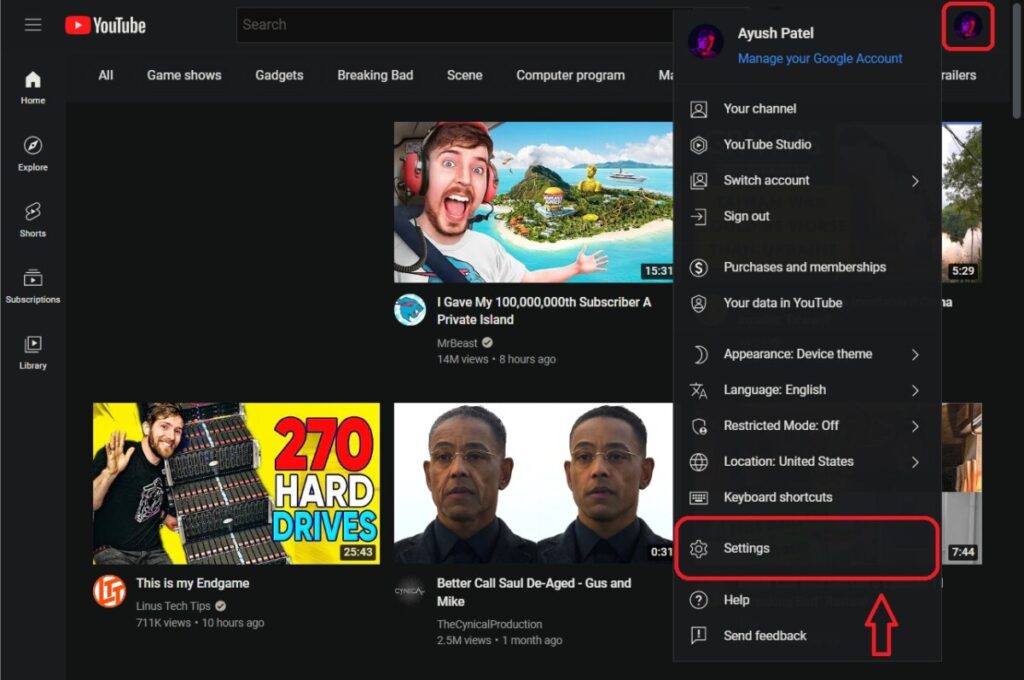Select the Game shows filter chip
This screenshot has height=680, width=1024.
click(183, 75)
